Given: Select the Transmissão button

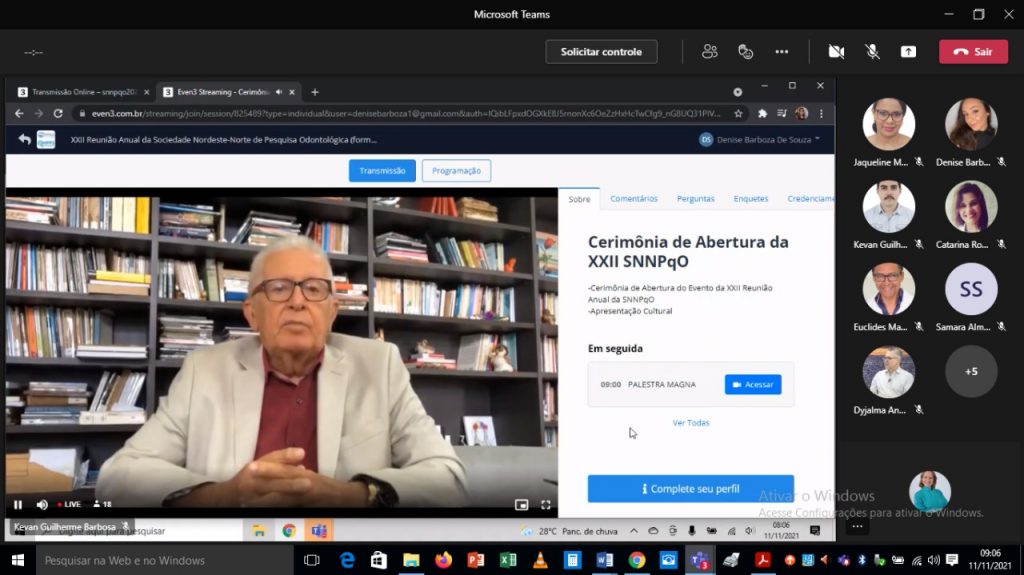Looking at the screenshot, I should tap(382, 171).
